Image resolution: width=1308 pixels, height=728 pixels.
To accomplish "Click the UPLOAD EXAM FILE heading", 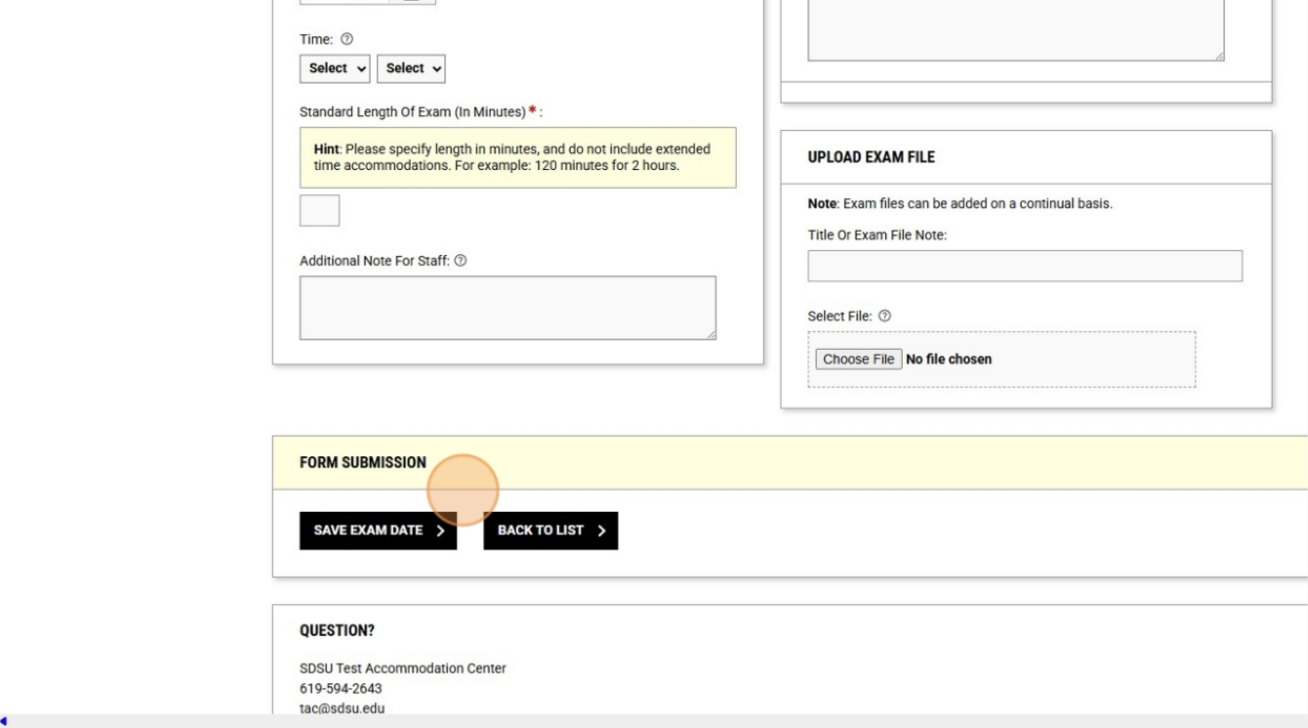I will 871,158.
